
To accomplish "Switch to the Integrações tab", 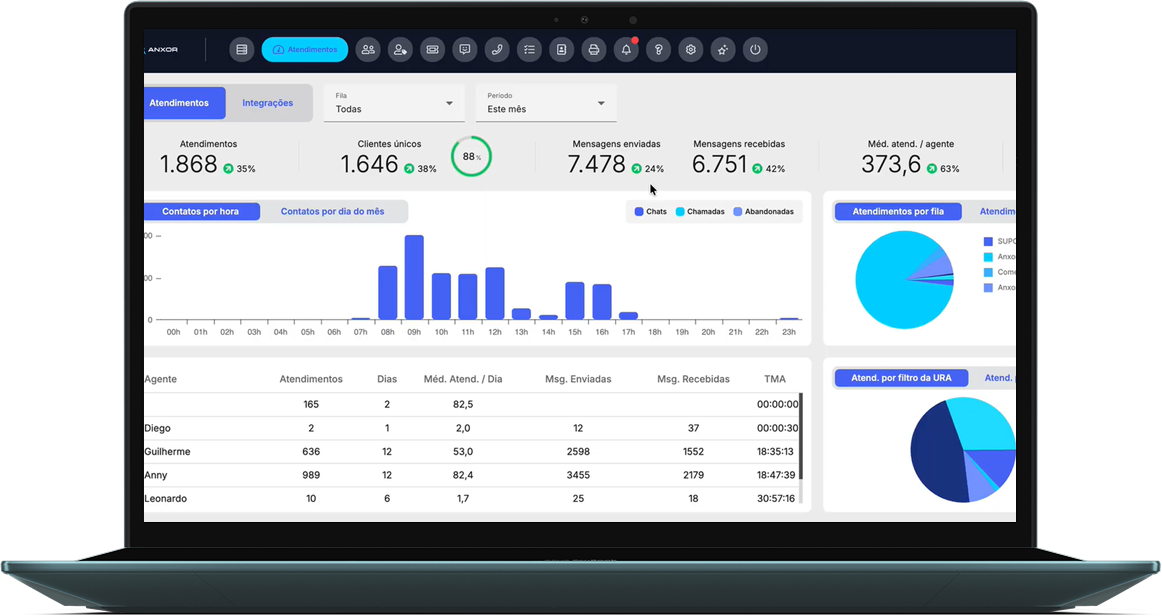I will 268,103.
